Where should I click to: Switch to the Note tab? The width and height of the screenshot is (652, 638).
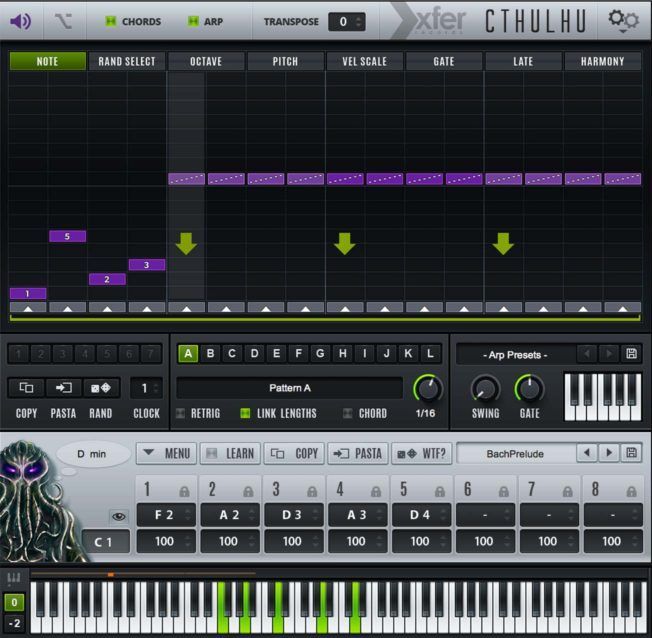pos(47,61)
